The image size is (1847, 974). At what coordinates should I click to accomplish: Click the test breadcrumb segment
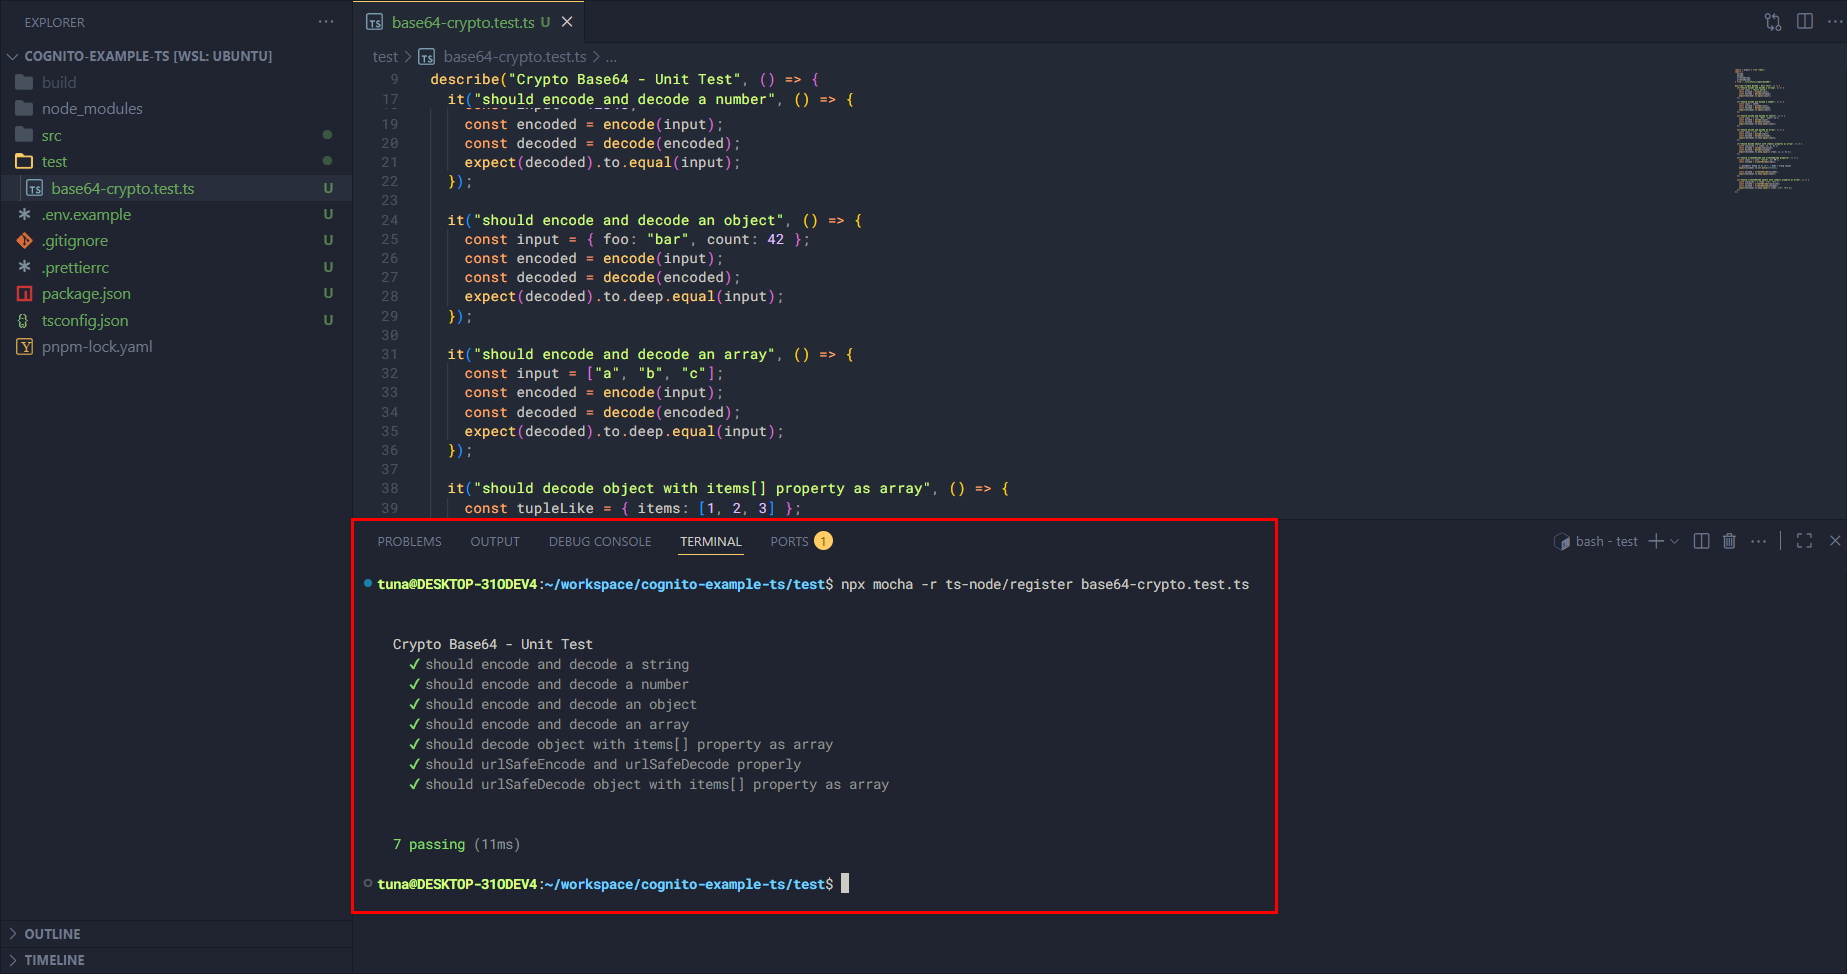pos(385,57)
